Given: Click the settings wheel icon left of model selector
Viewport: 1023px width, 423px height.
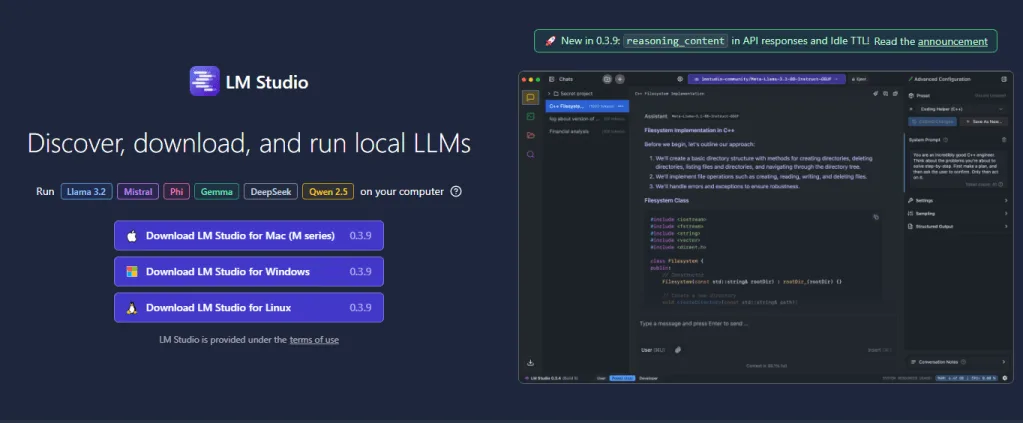Looking at the screenshot, I should click(x=680, y=79).
